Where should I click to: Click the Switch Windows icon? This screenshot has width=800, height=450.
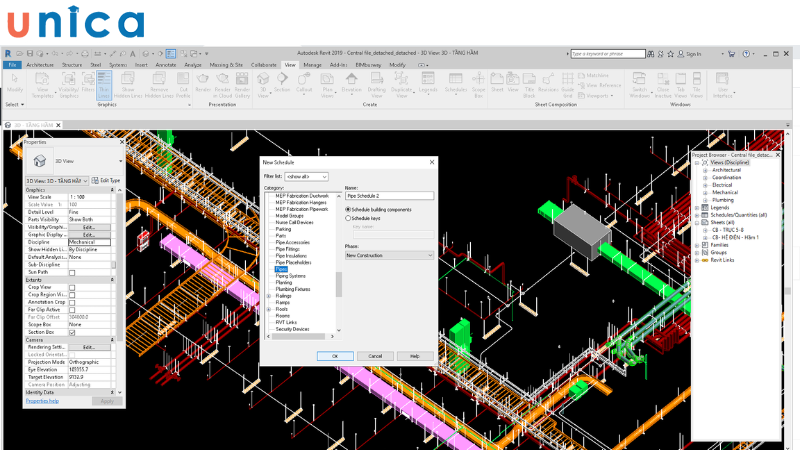click(639, 84)
